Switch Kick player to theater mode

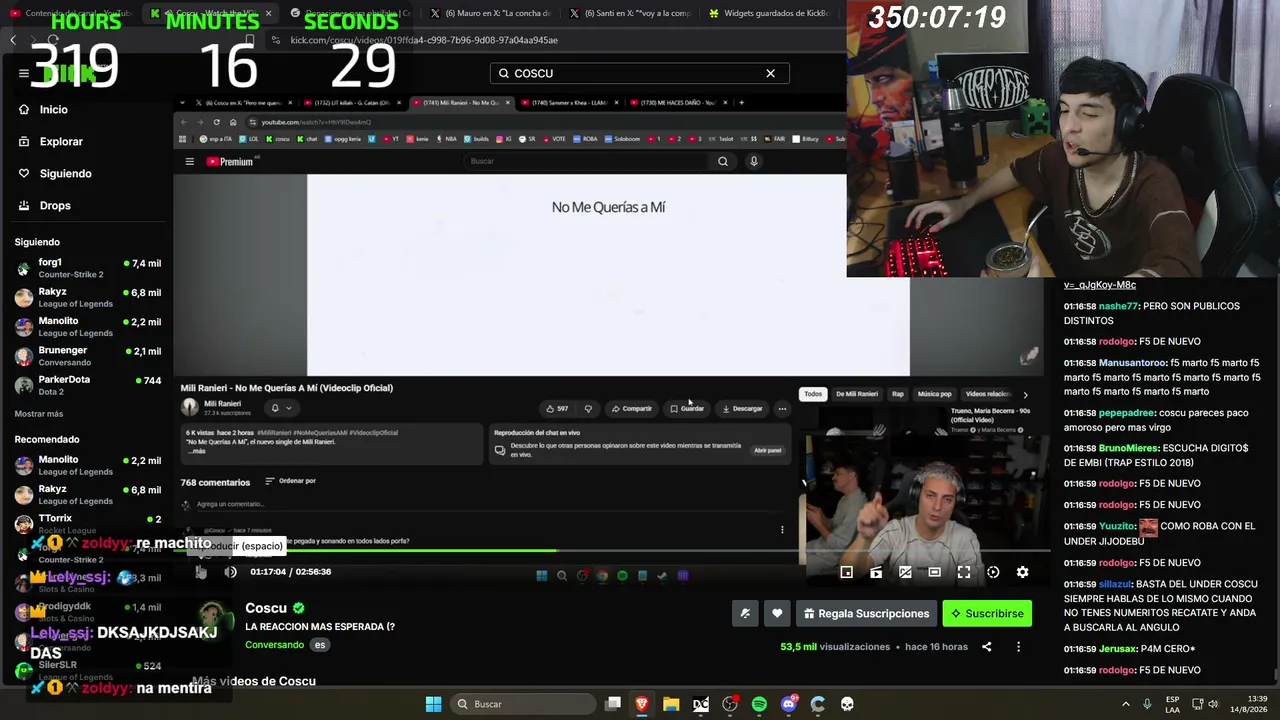point(934,572)
